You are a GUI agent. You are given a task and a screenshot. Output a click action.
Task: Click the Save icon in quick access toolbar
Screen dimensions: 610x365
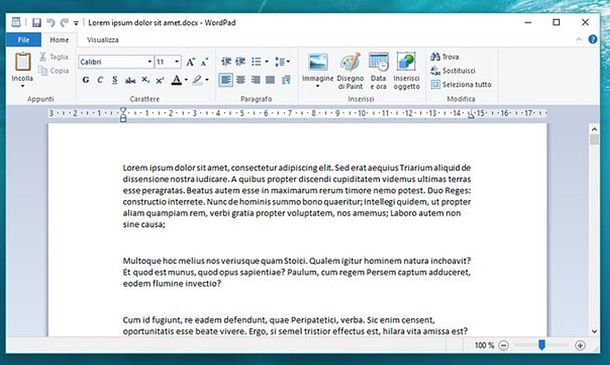coord(37,23)
